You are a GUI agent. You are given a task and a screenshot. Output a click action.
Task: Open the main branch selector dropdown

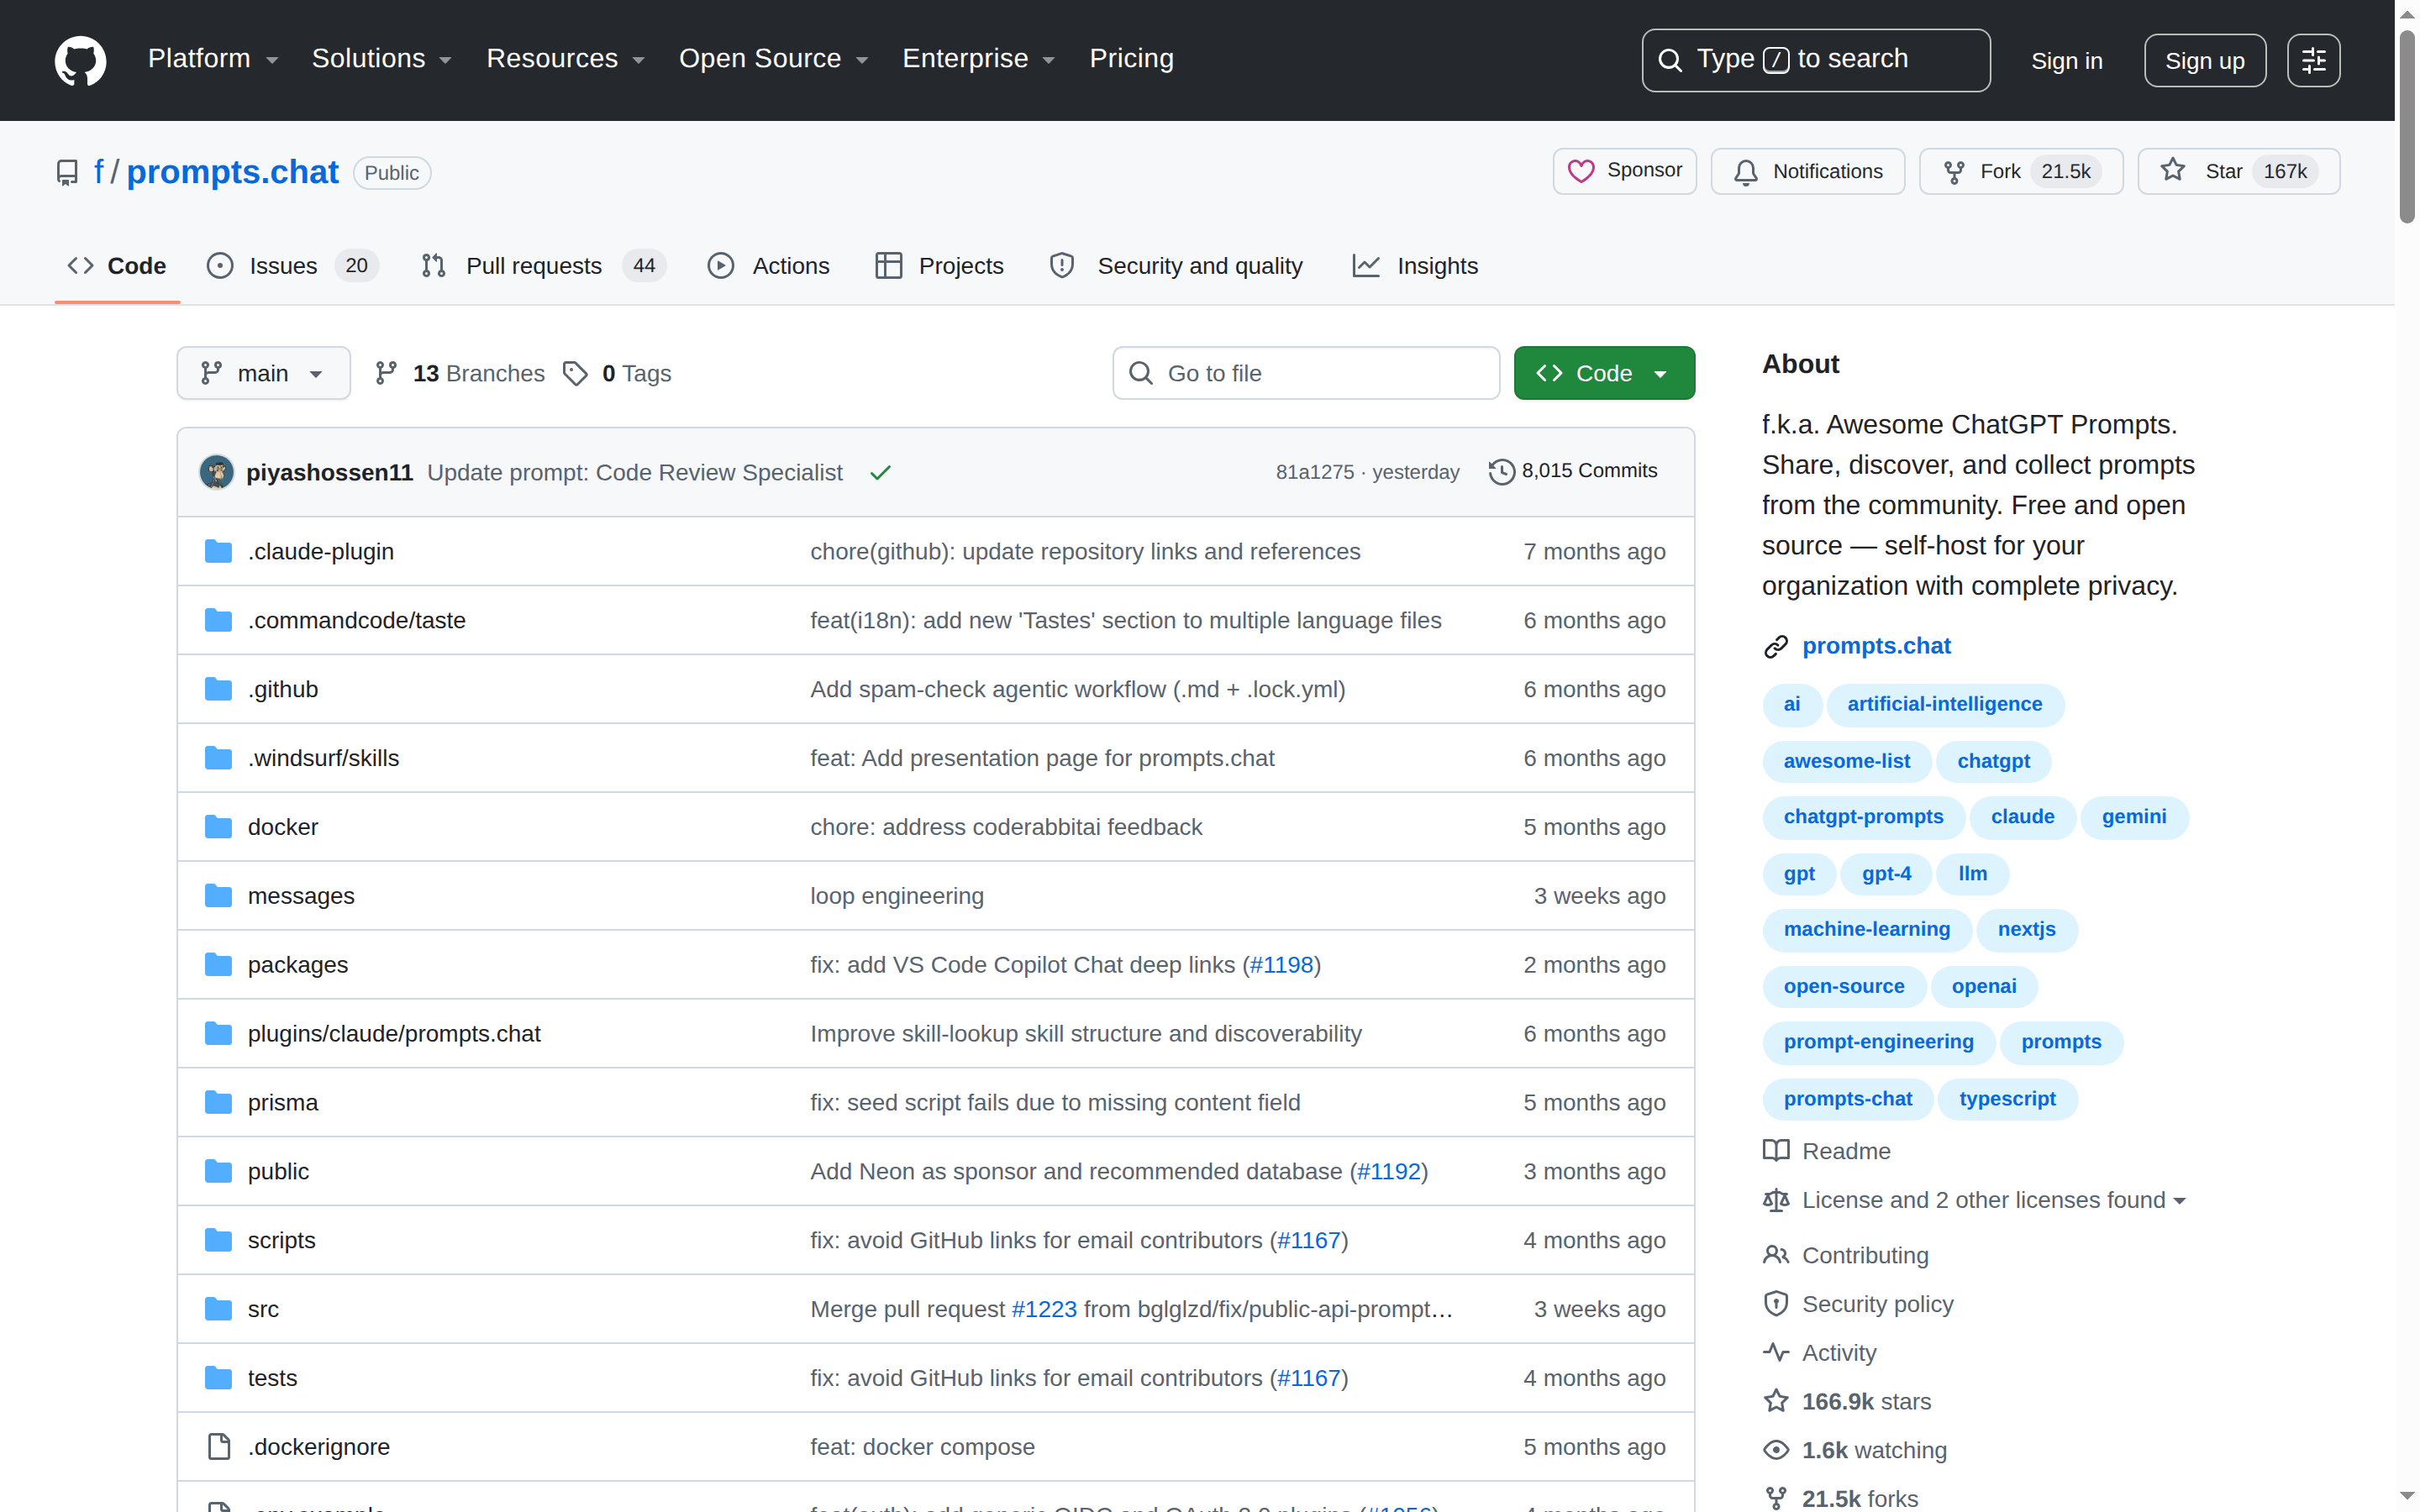(x=264, y=373)
